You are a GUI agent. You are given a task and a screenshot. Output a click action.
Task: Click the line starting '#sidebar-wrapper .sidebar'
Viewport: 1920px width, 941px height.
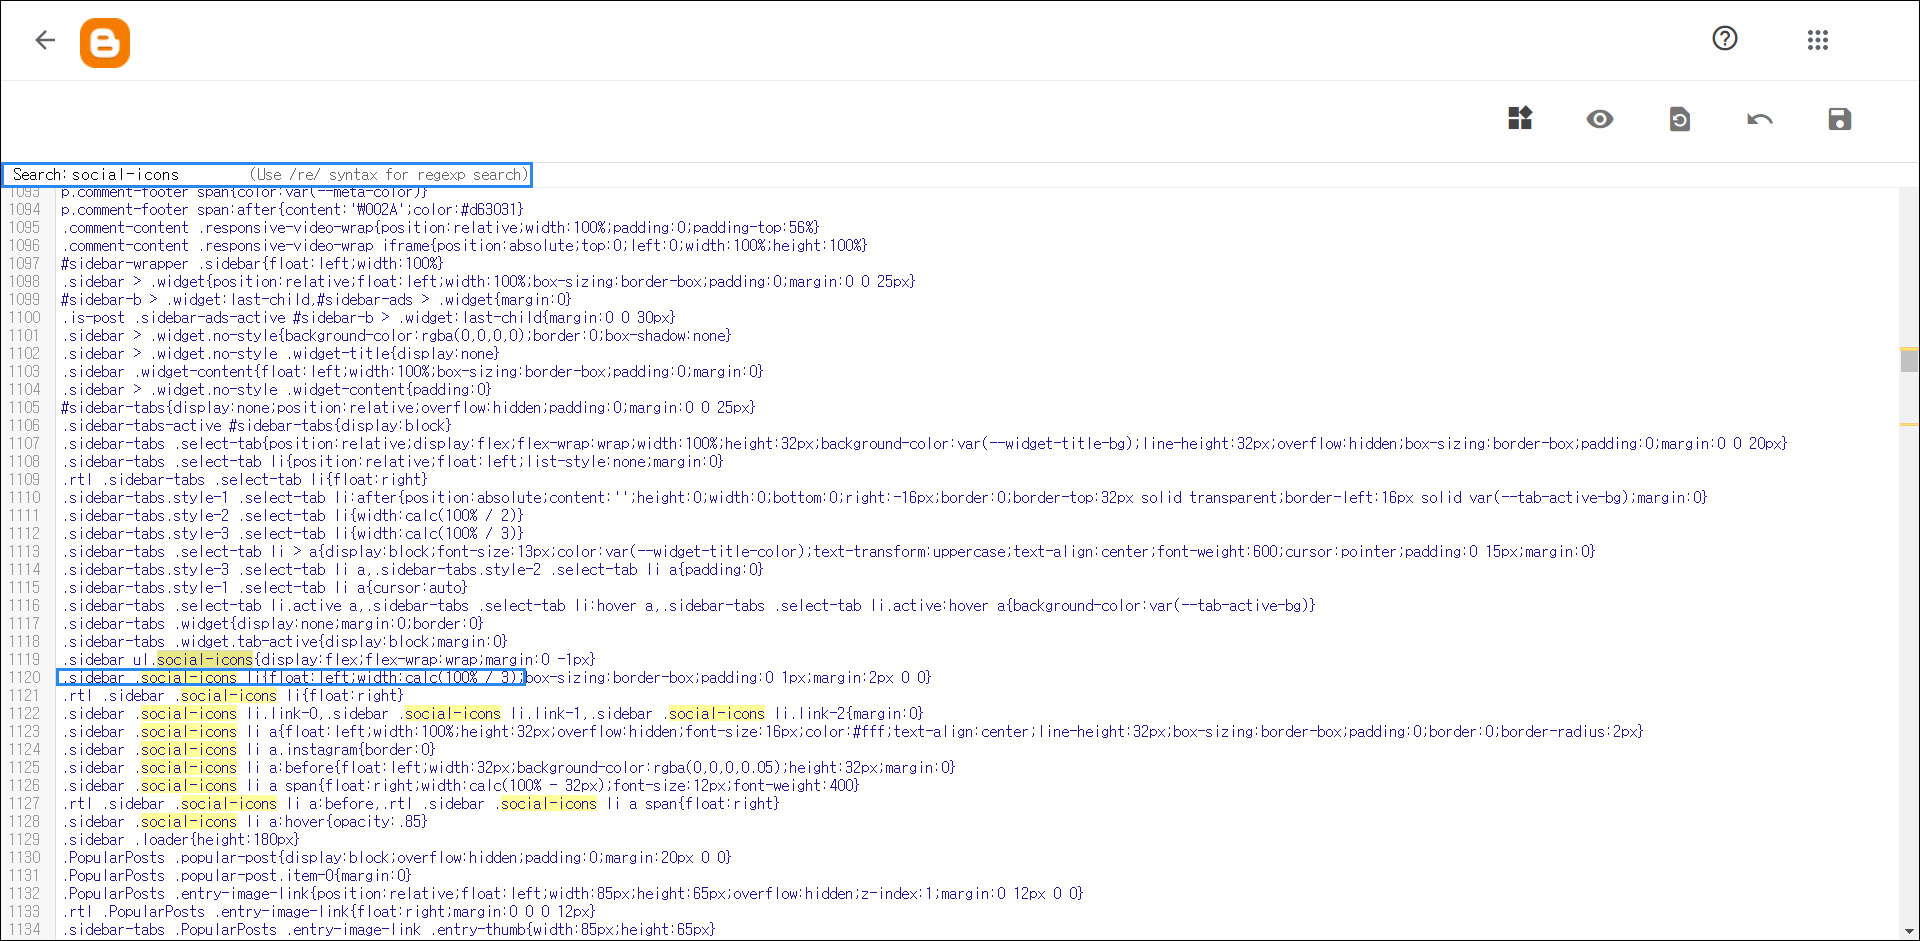[252, 263]
